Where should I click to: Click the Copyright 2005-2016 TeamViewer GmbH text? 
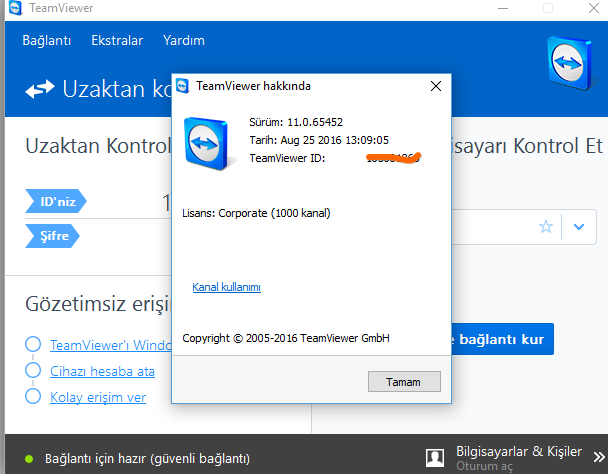coord(286,338)
